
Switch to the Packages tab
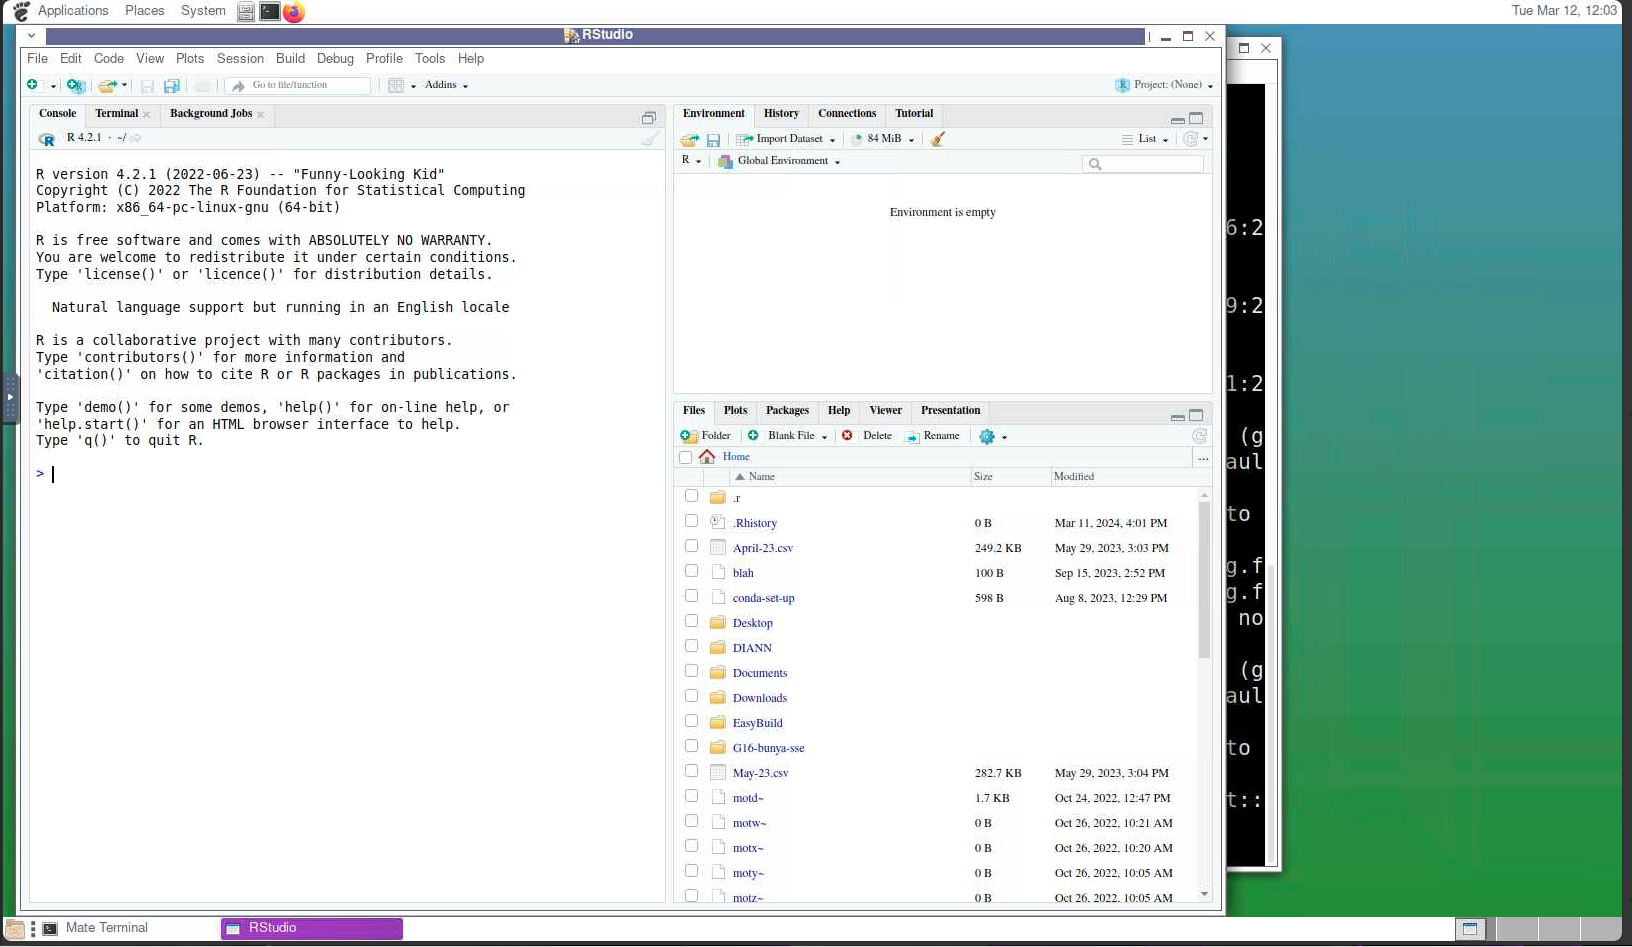[x=787, y=411]
